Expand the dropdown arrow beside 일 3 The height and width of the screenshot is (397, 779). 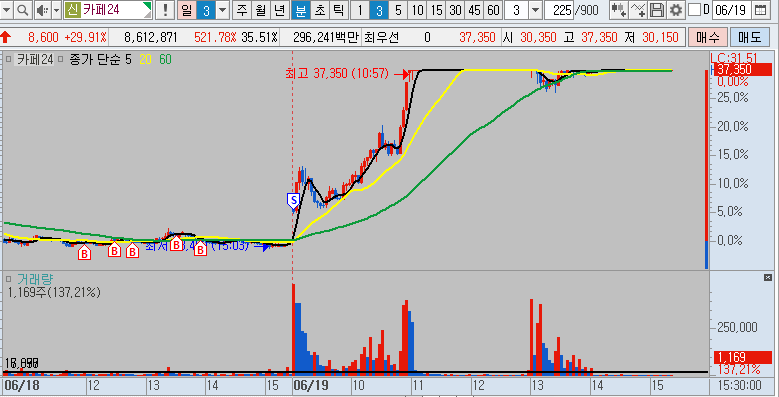[x=223, y=10]
